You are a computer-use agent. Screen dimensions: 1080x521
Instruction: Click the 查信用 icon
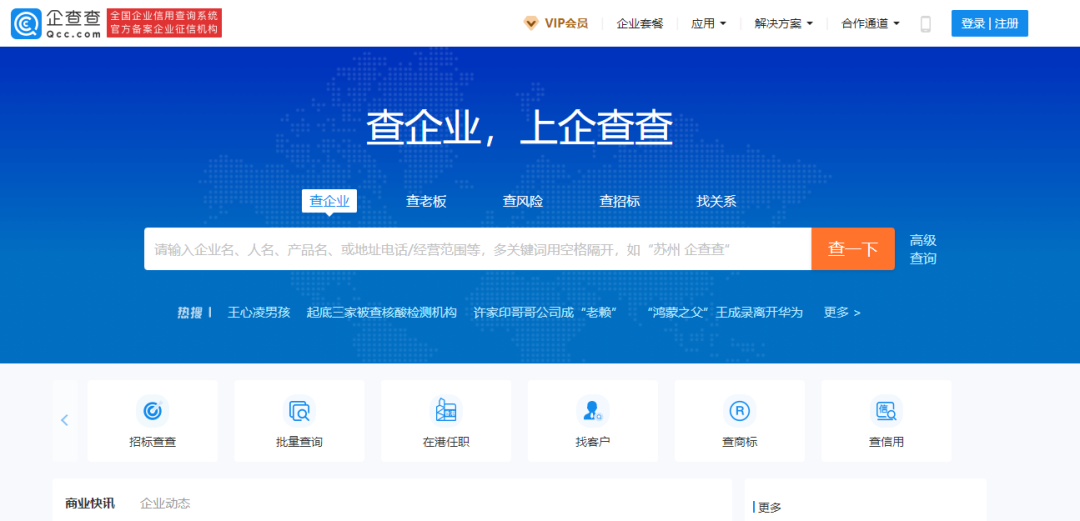pyautogui.click(x=886, y=411)
